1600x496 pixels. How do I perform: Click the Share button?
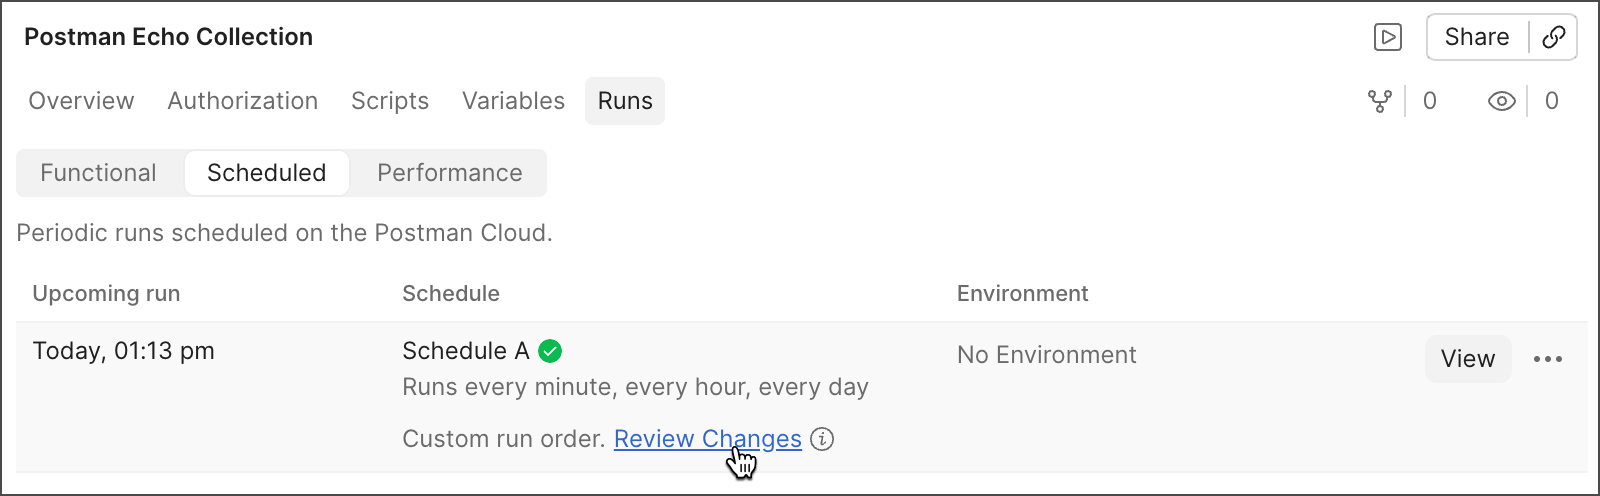(x=1476, y=38)
